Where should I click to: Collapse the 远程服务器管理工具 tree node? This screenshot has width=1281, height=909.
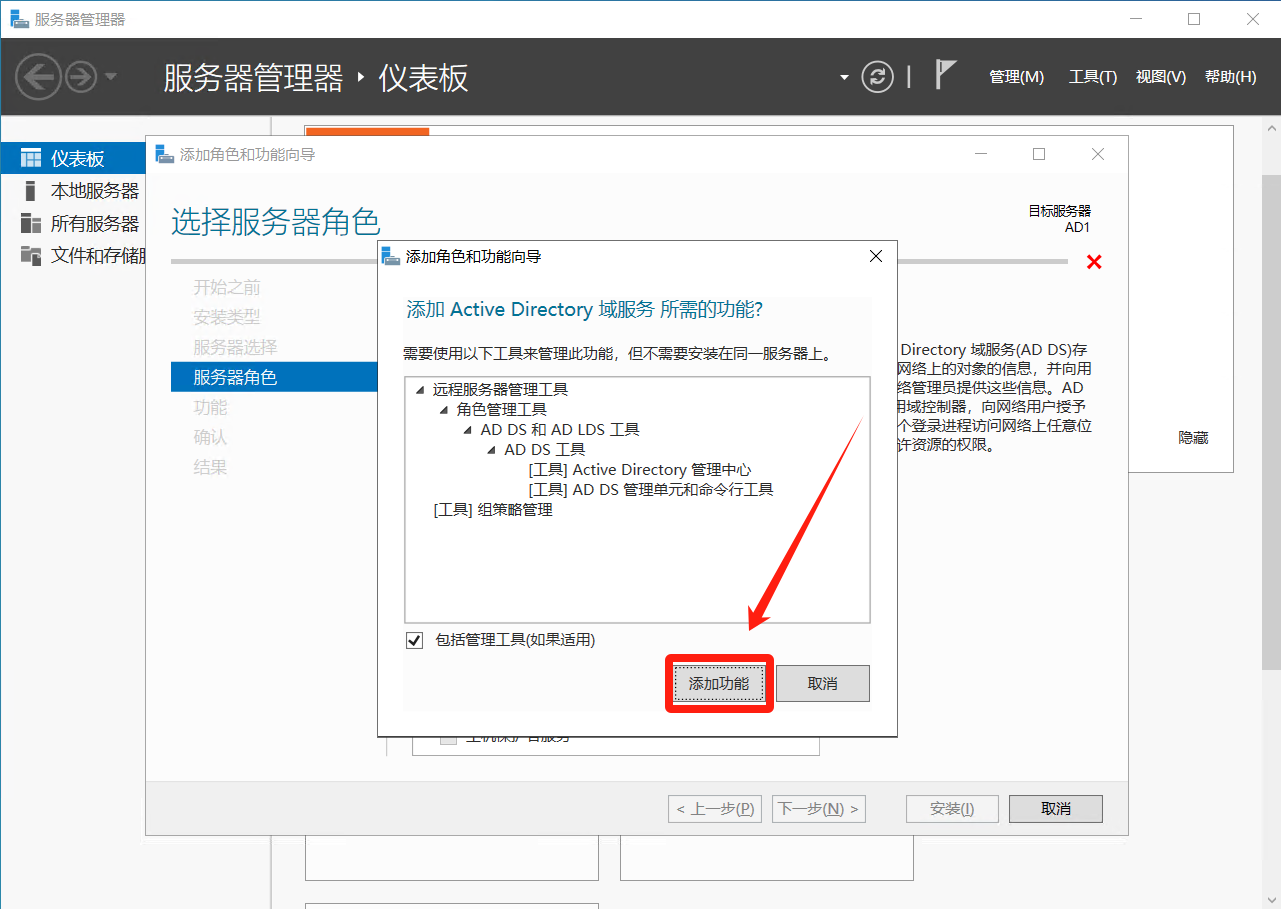point(420,390)
